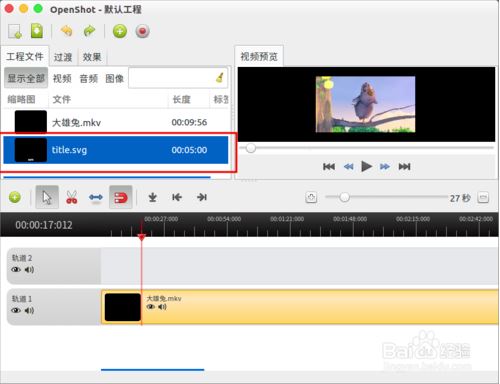The width and height of the screenshot is (500, 384).
Task: Toggle the magnet snapping tool
Action: [121, 197]
